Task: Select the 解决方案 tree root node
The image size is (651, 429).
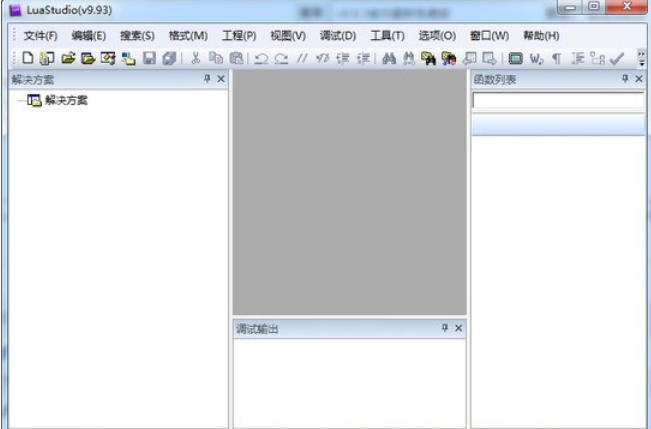Action: (66, 100)
